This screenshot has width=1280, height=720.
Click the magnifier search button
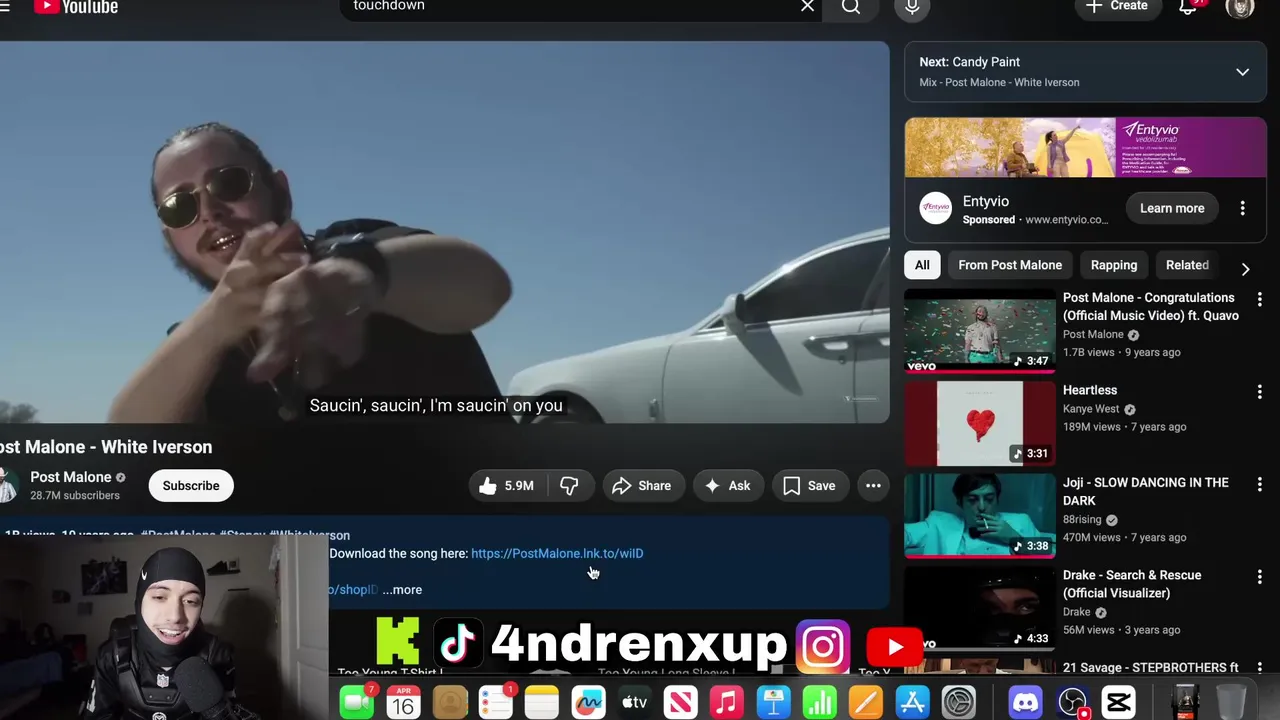[851, 7]
